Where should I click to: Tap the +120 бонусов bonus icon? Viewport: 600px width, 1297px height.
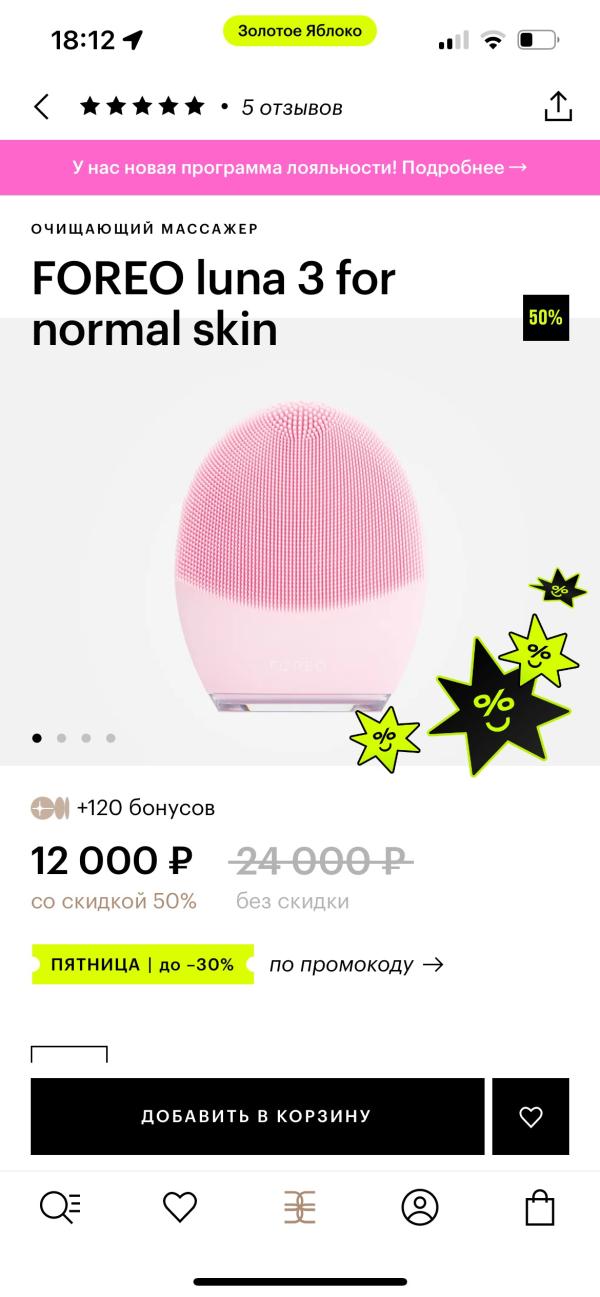click(x=50, y=808)
